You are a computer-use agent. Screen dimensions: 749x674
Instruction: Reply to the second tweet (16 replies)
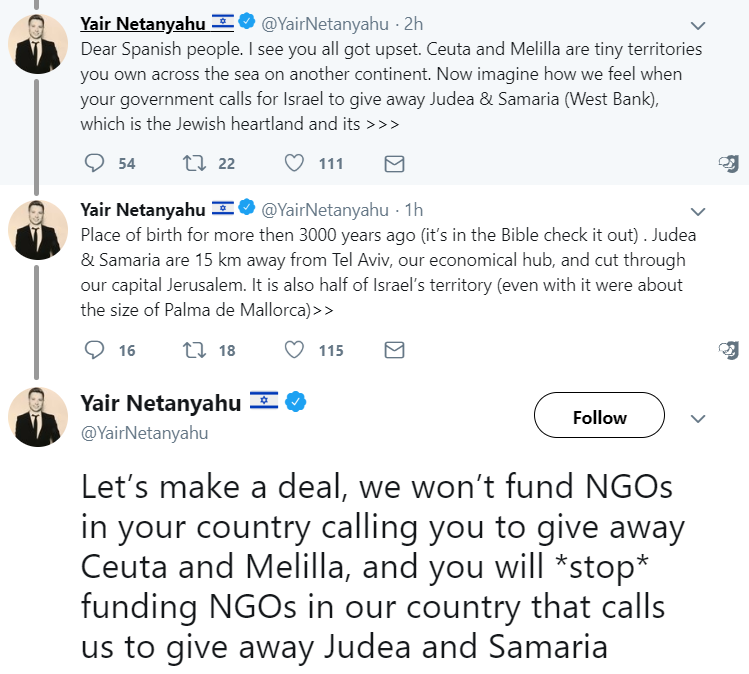95,350
